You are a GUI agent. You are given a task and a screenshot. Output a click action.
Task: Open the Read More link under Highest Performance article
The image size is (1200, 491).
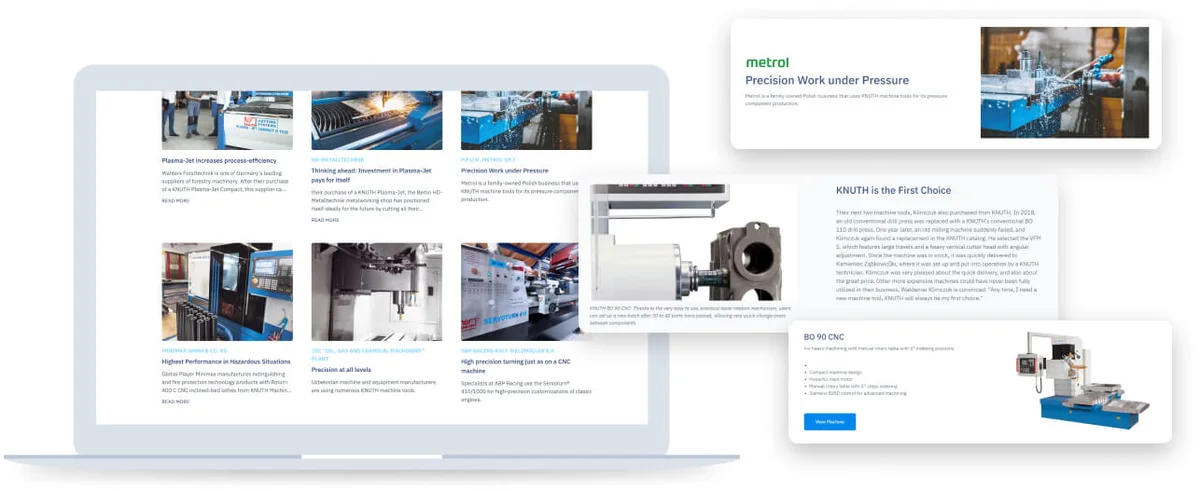[x=175, y=401]
